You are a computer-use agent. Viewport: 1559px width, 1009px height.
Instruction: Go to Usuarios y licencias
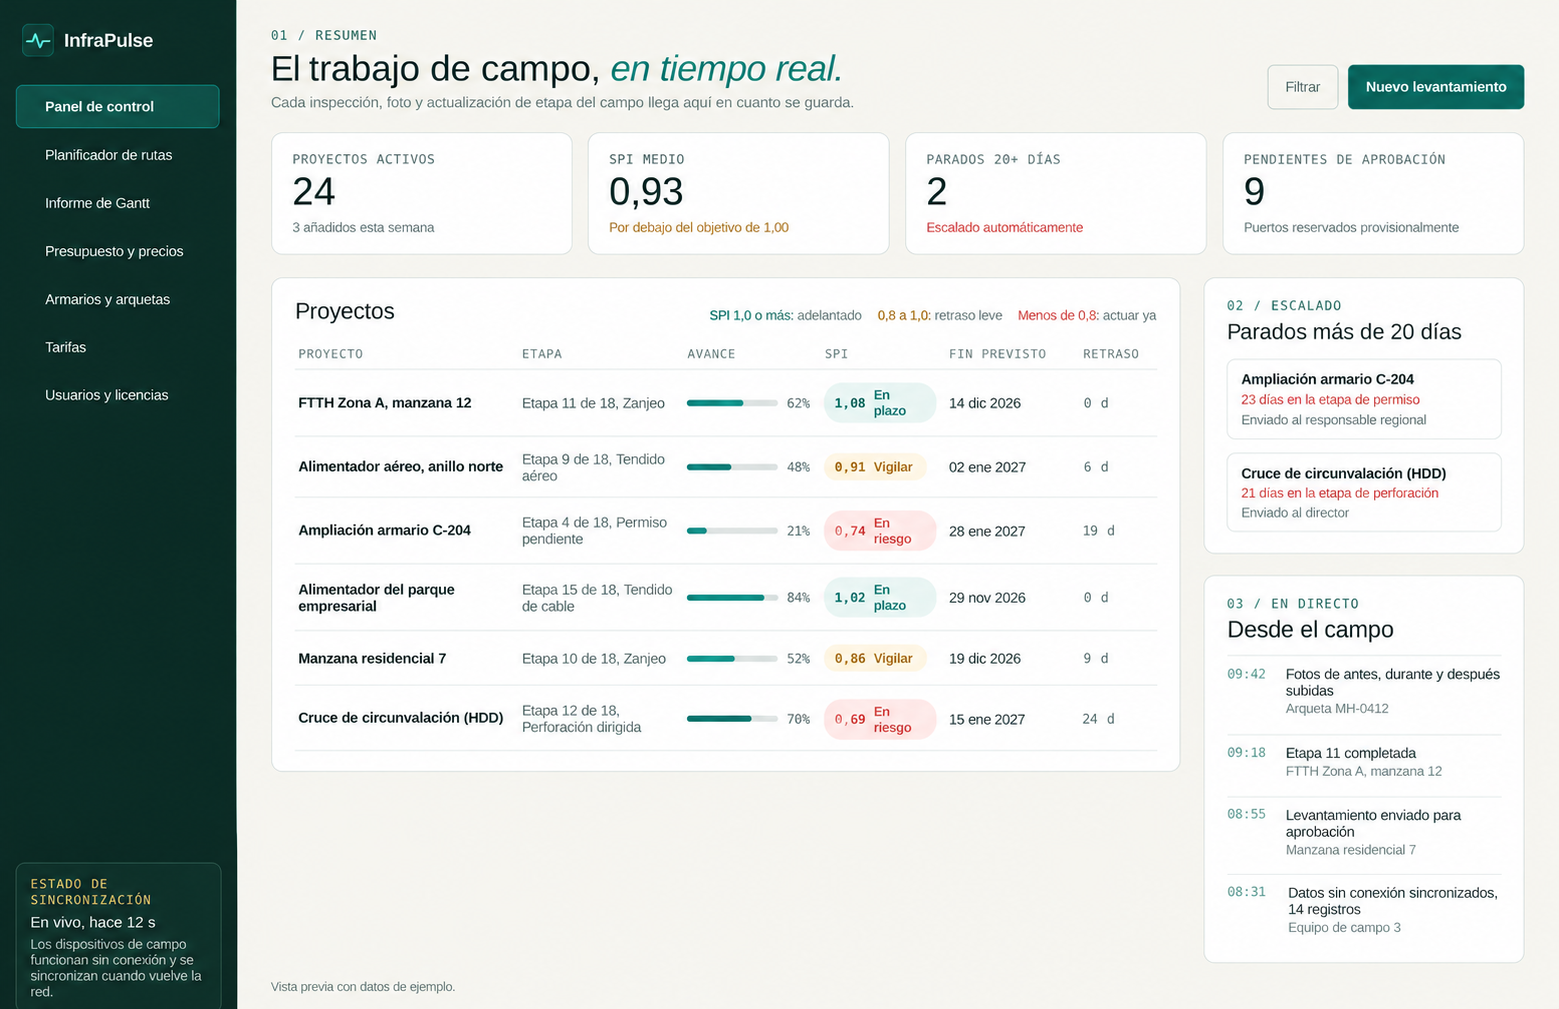coord(106,395)
